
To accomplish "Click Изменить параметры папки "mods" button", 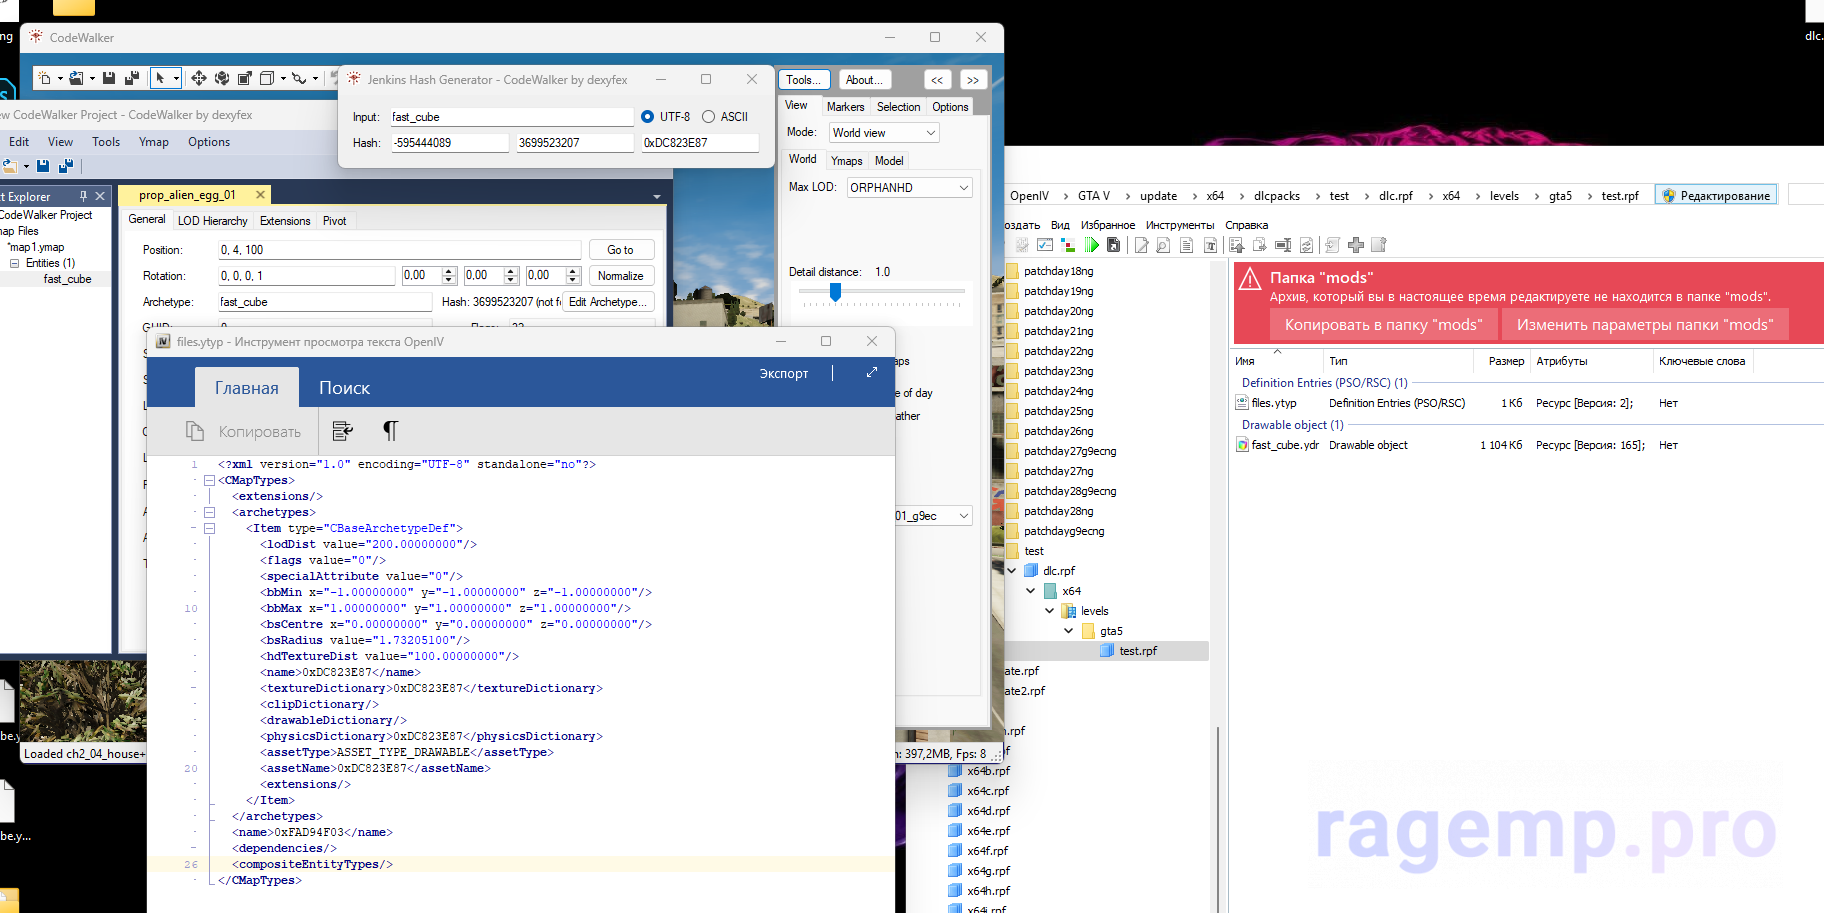I will click(x=1645, y=325).
